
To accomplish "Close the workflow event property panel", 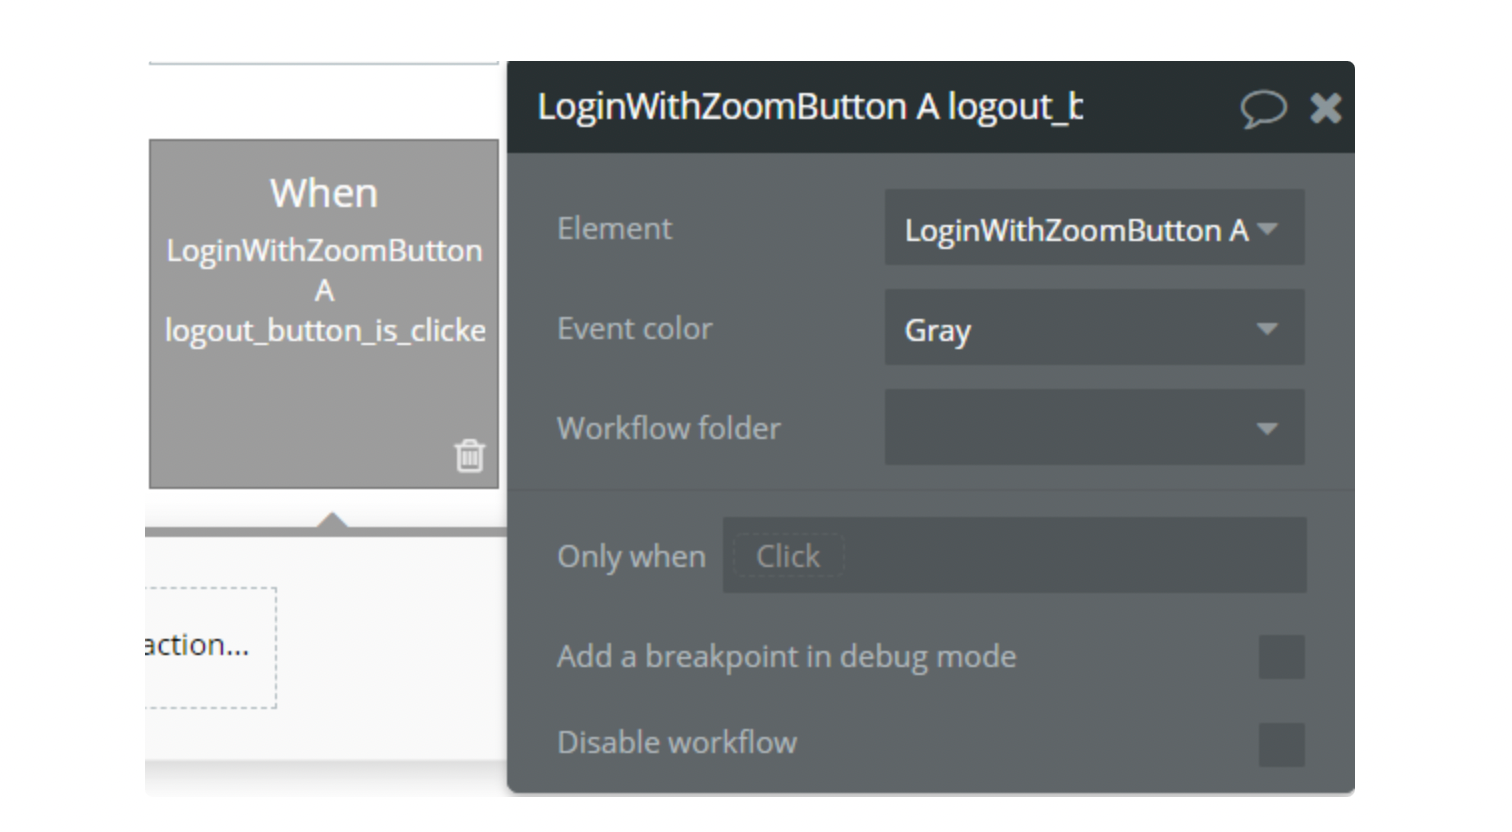I will pos(1326,108).
